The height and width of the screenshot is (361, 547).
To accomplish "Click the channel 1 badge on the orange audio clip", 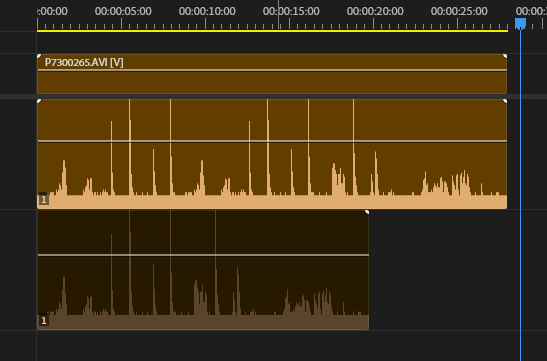I will pyautogui.click(x=44, y=200).
